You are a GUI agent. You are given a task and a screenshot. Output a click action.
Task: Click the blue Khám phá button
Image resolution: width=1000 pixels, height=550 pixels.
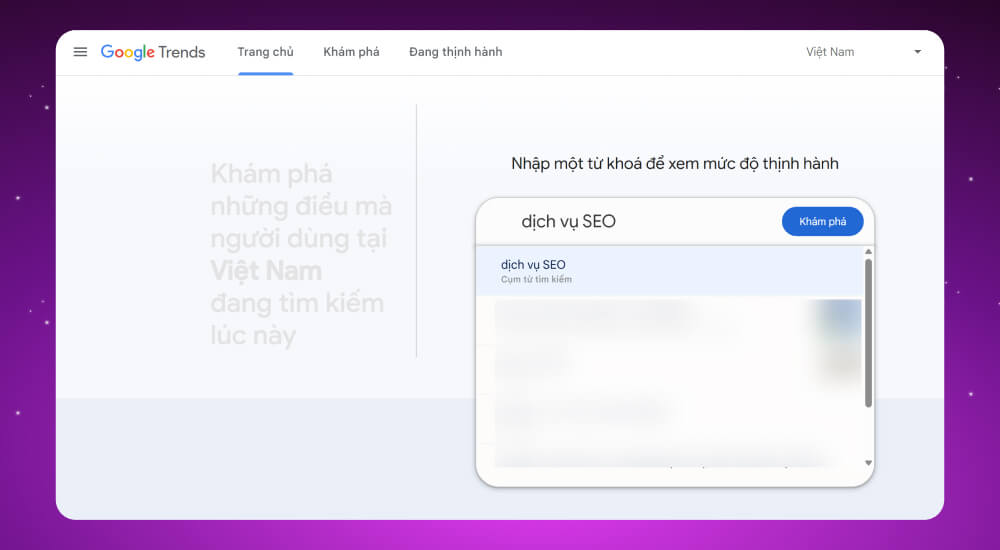tap(823, 221)
